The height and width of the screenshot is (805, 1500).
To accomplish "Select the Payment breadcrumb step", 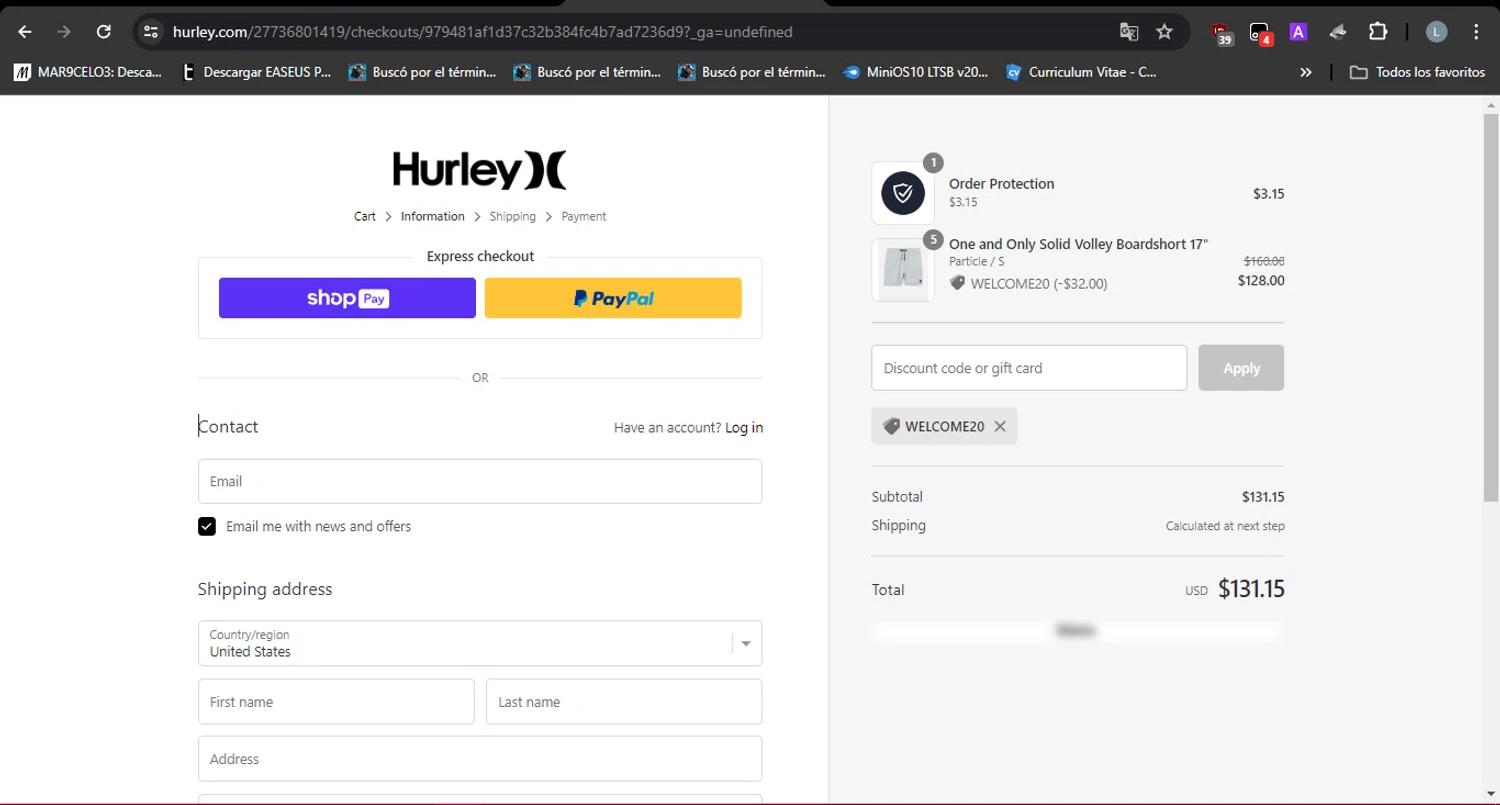I will pos(584,216).
